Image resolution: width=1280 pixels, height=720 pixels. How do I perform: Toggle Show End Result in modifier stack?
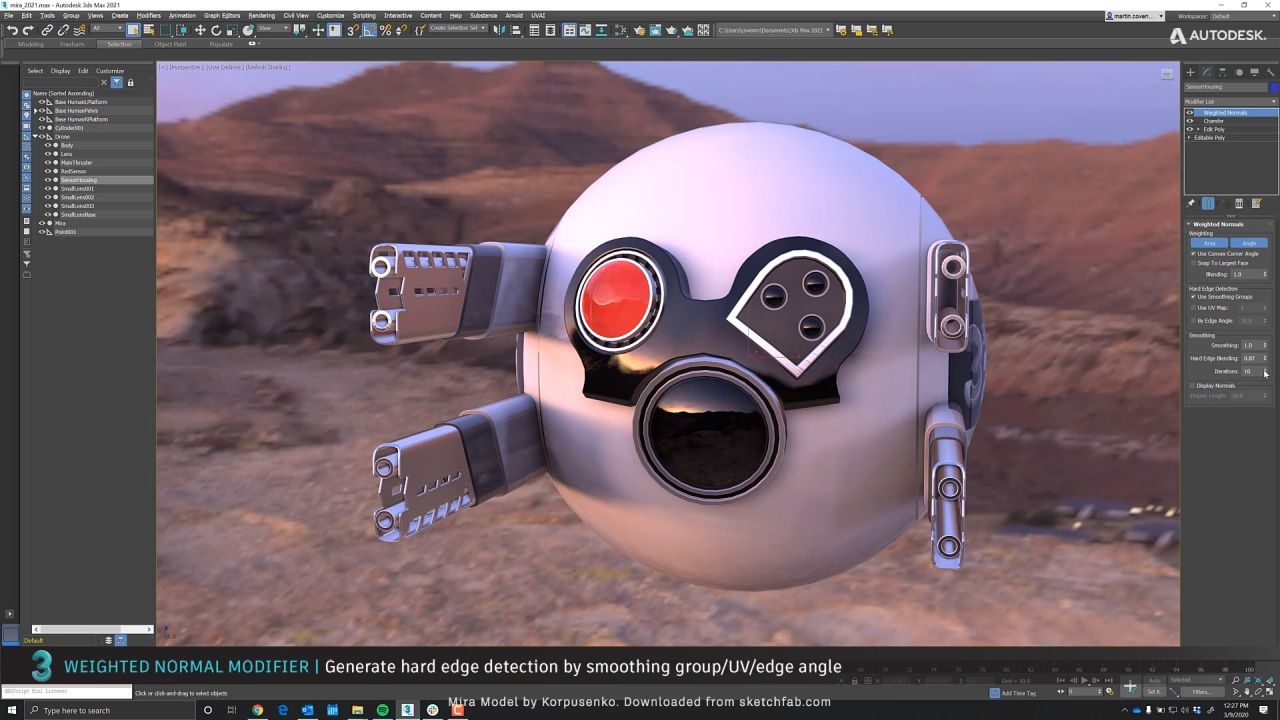pos(1208,204)
